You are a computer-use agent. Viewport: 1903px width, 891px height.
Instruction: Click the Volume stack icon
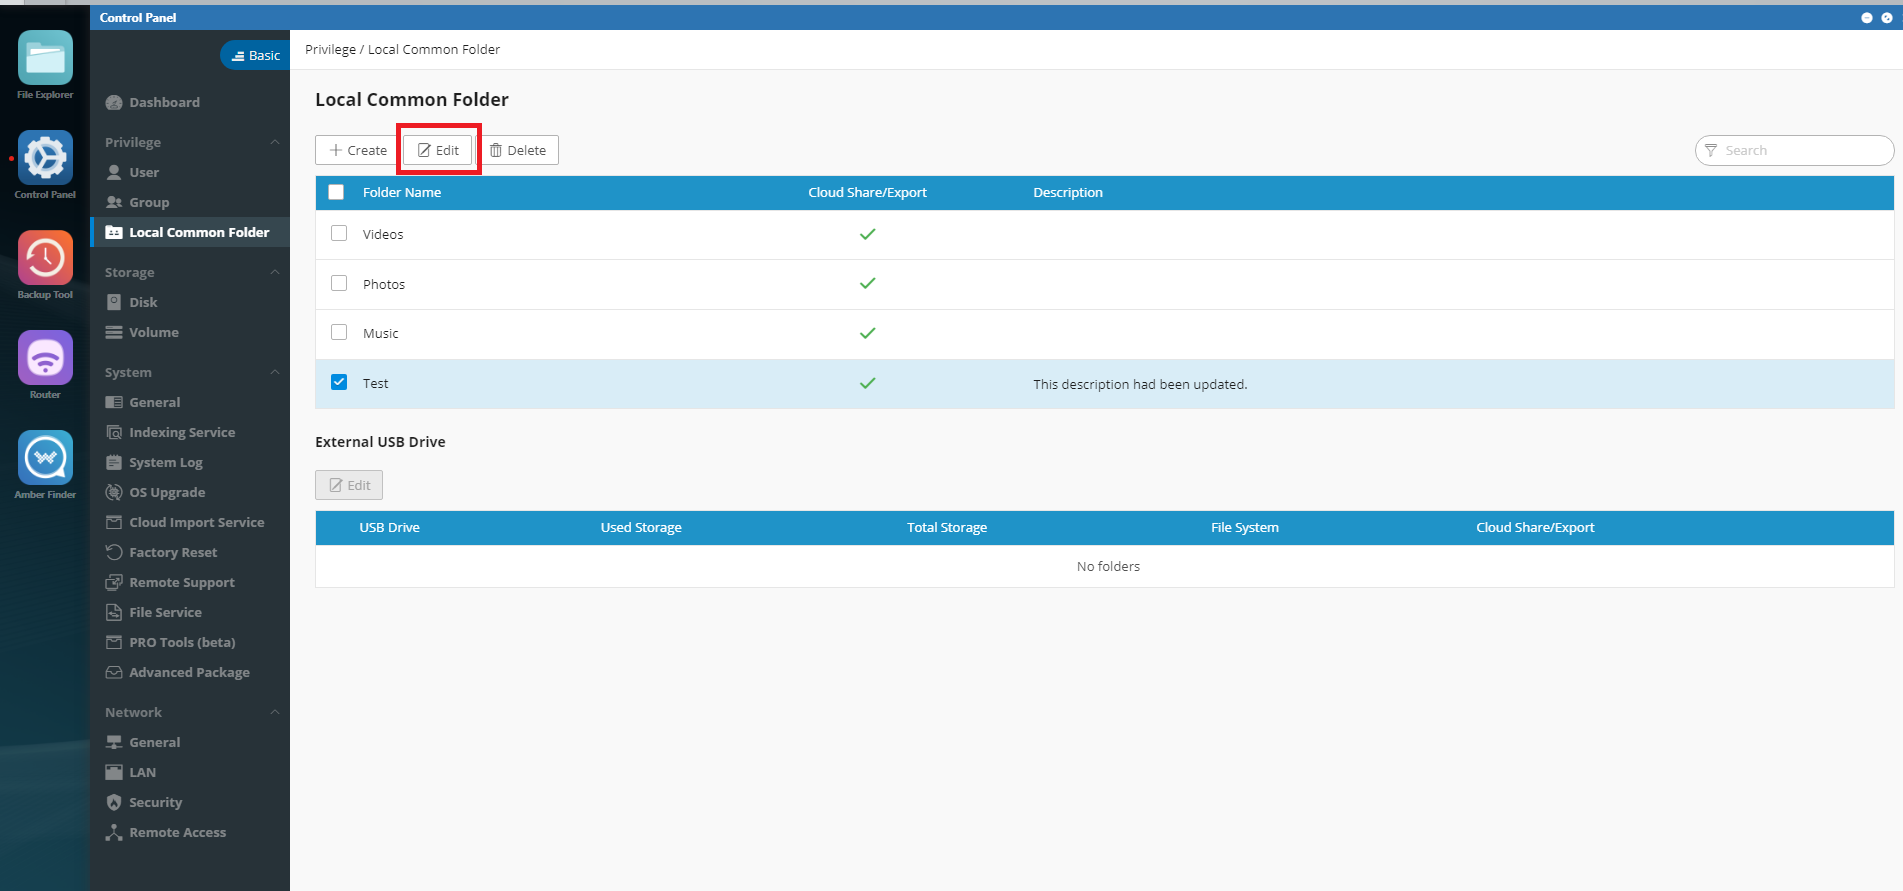(x=114, y=332)
